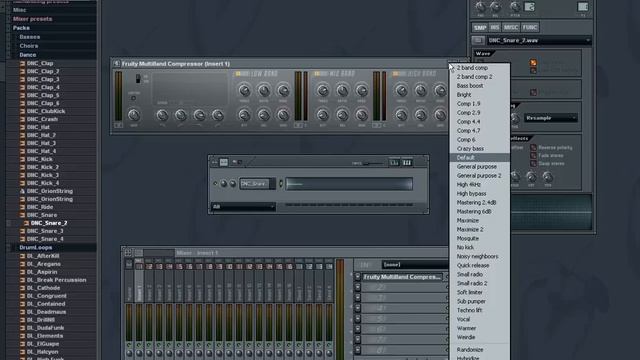This screenshot has height=360, width=640.
Task: Toggle the limiter LED in Multiband Compressor
Action: click(x=133, y=98)
